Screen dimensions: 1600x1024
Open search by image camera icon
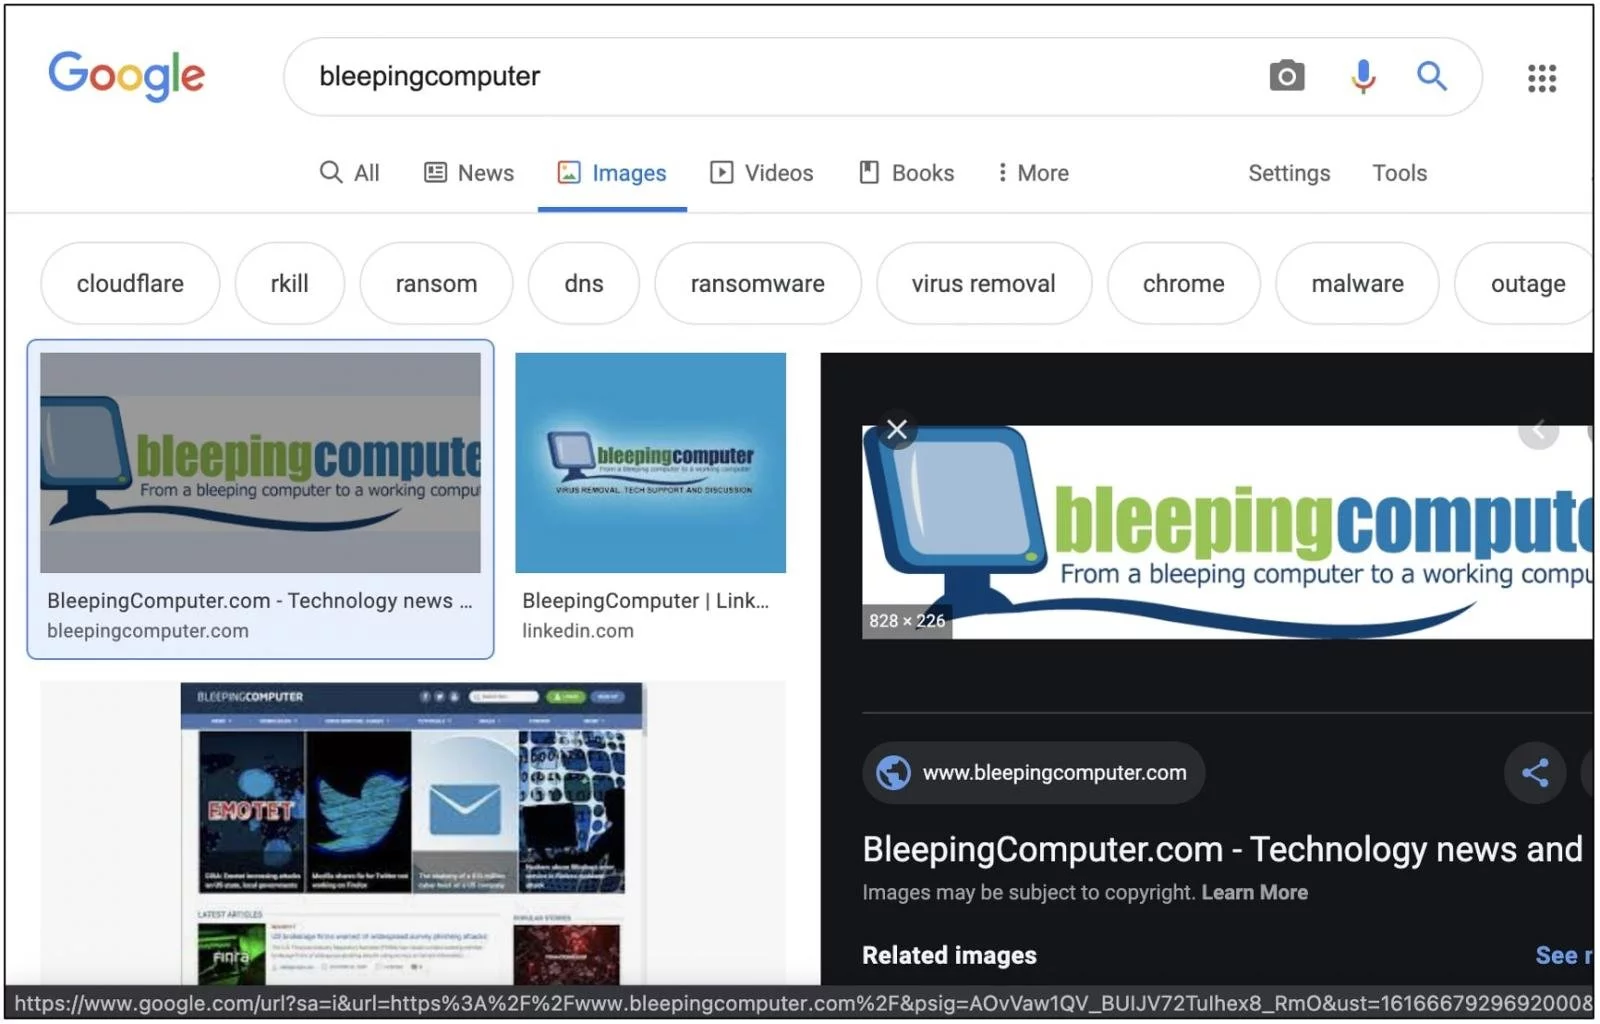(1287, 76)
